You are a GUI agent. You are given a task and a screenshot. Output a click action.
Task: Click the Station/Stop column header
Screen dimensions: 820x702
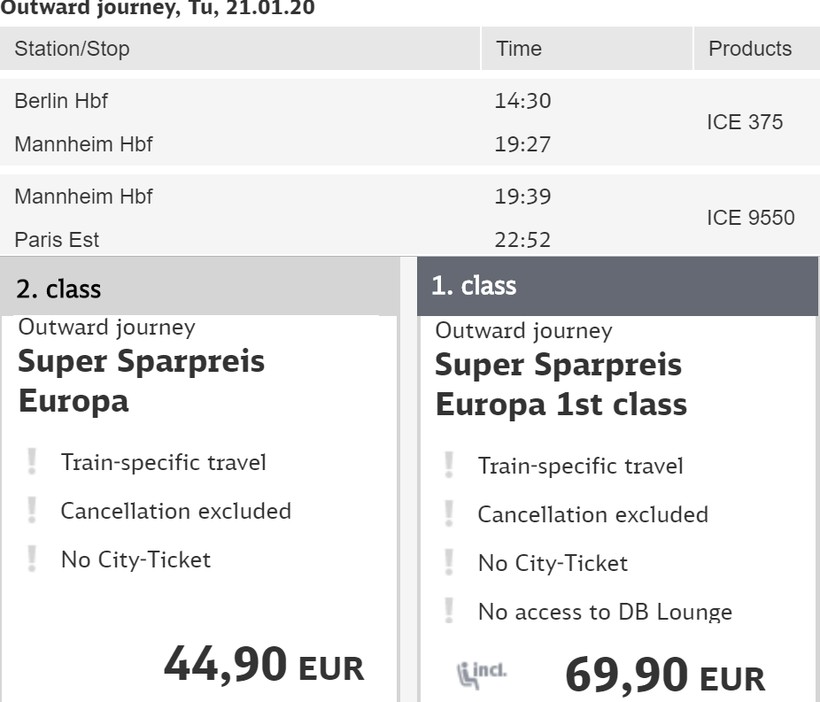[x=72, y=49]
